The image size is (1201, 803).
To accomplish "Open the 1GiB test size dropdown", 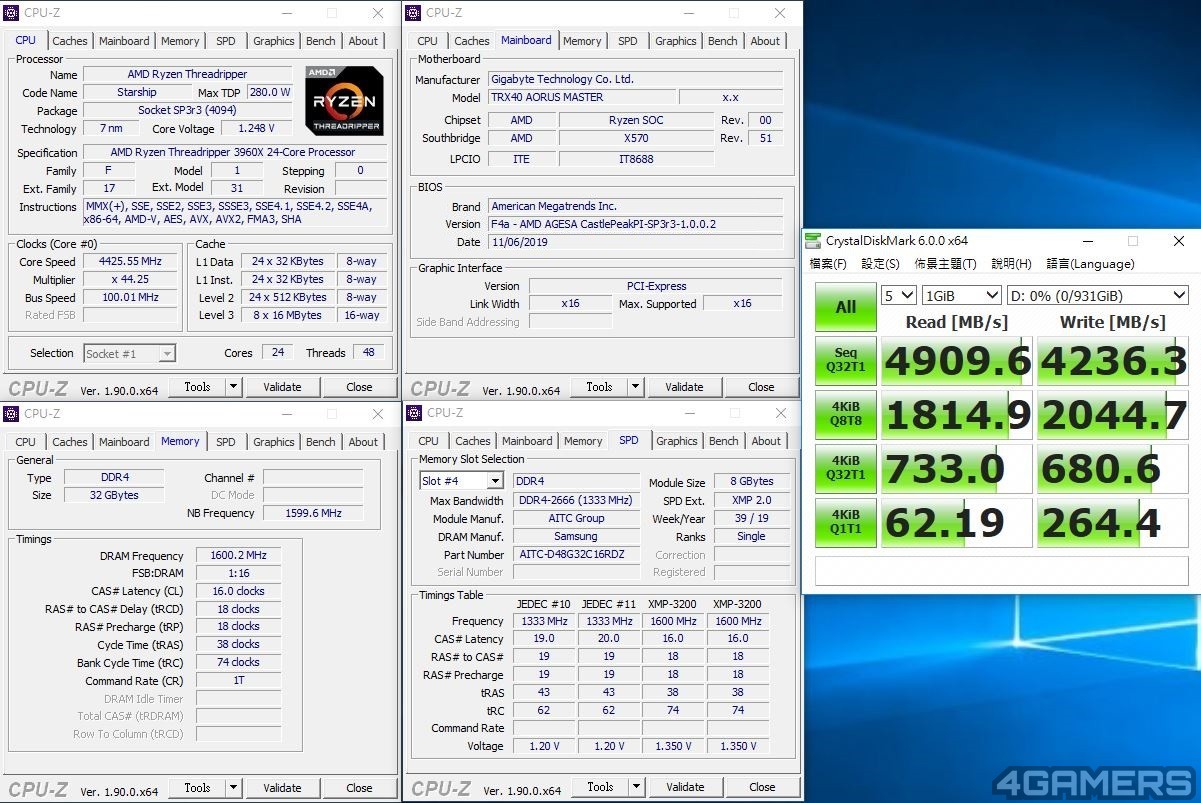I will [961, 295].
